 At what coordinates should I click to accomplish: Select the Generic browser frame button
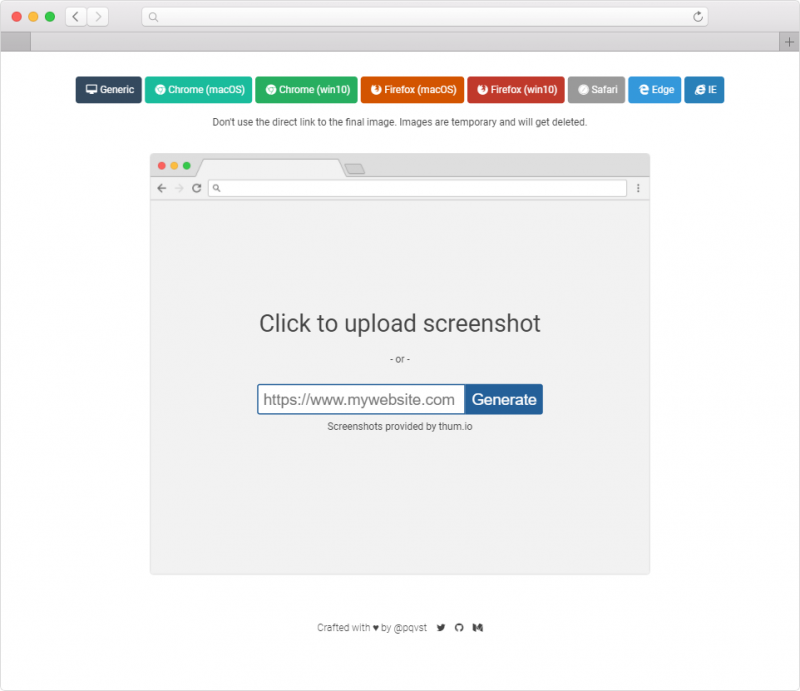(x=109, y=90)
